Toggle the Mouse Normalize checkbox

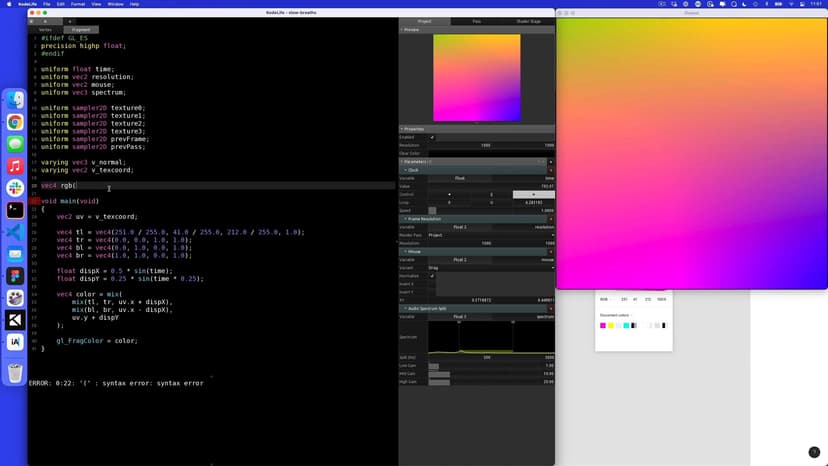coord(432,276)
